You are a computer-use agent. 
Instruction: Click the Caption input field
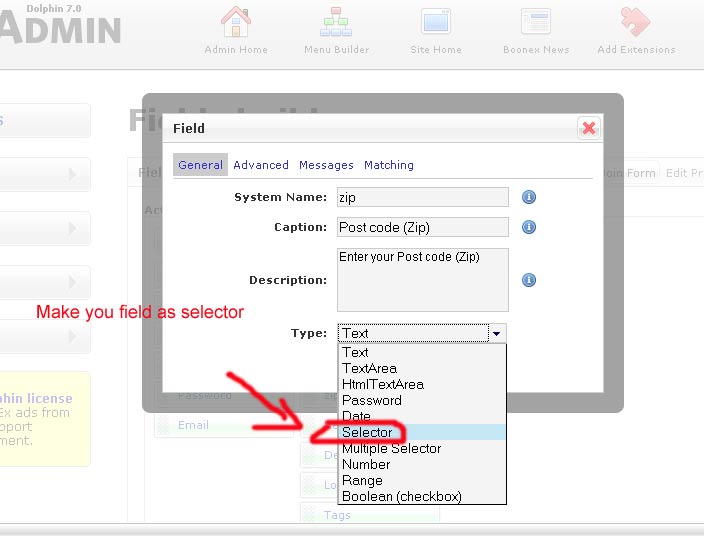click(423, 227)
